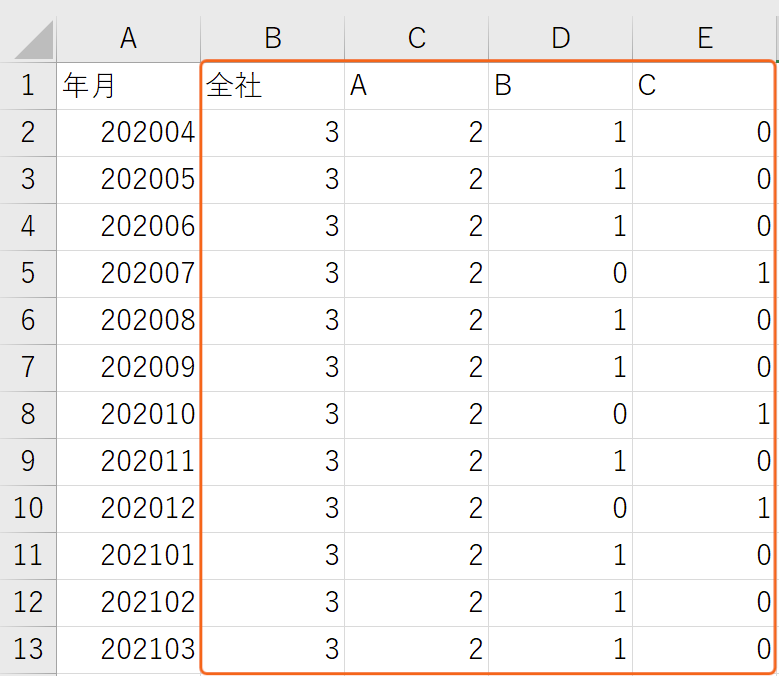The height and width of the screenshot is (676, 779).
Task: Select column E header
Action: click(x=705, y=39)
